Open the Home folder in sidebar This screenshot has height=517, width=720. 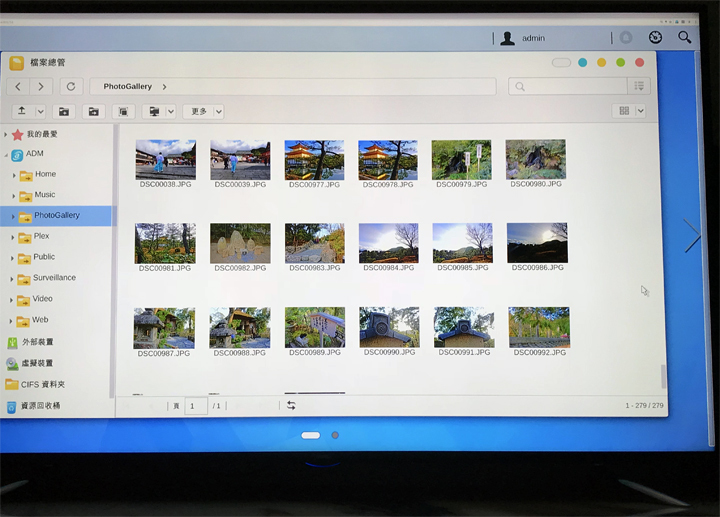click(45, 174)
